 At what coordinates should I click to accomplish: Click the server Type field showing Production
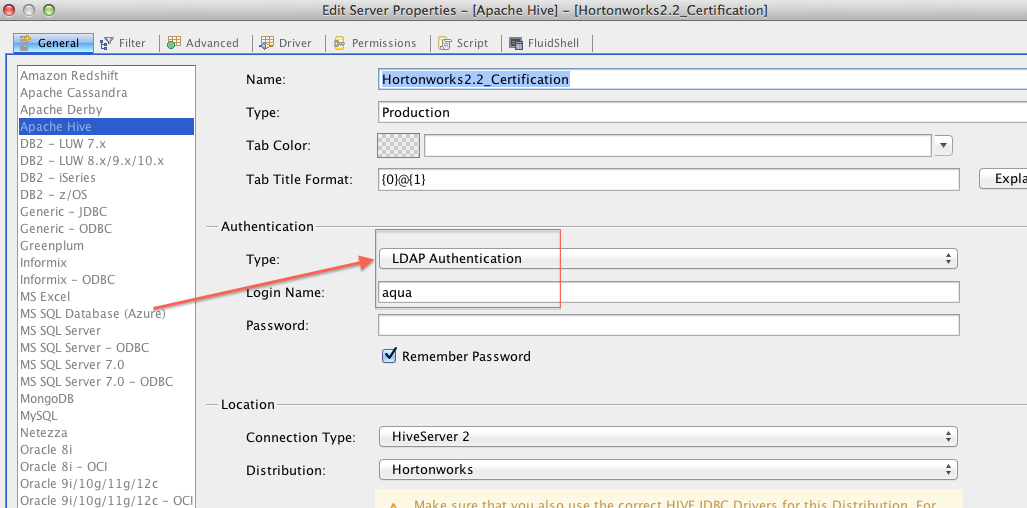click(x=702, y=113)
